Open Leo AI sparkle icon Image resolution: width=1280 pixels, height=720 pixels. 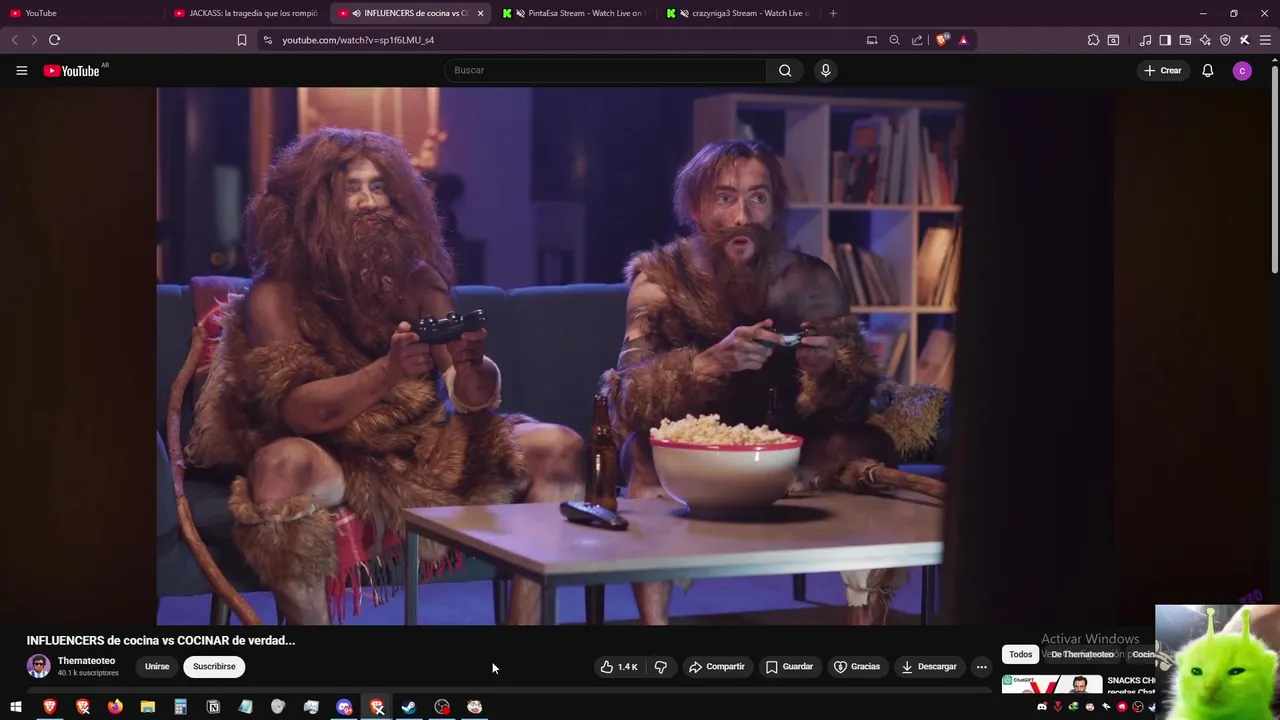click(1205, 40)
